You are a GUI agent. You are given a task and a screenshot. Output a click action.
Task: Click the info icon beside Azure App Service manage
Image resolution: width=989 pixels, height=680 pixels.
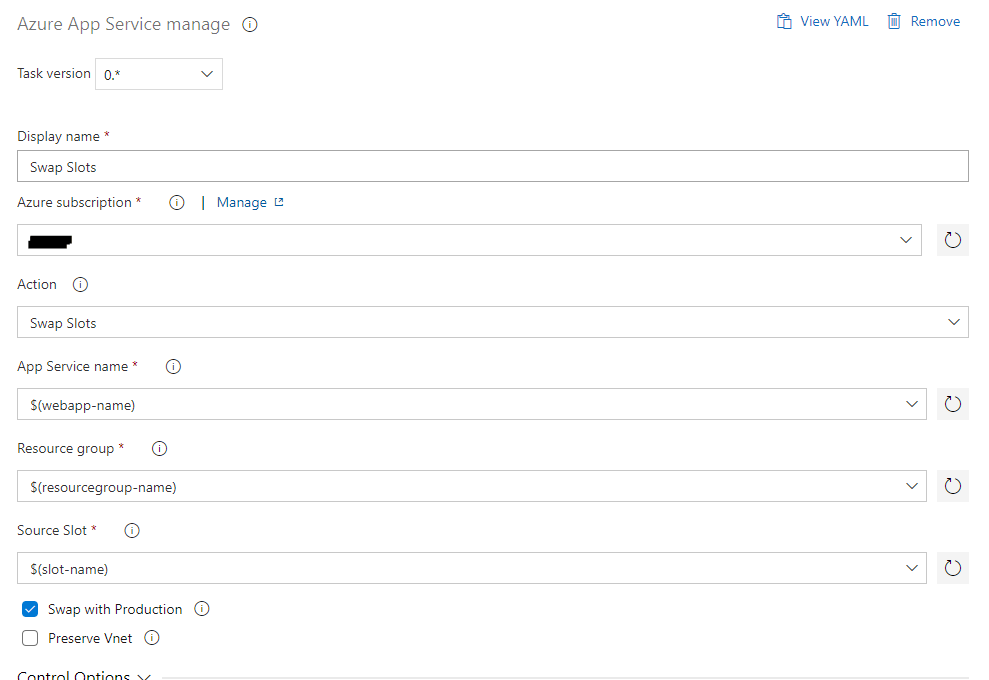[x=250, y=25]
